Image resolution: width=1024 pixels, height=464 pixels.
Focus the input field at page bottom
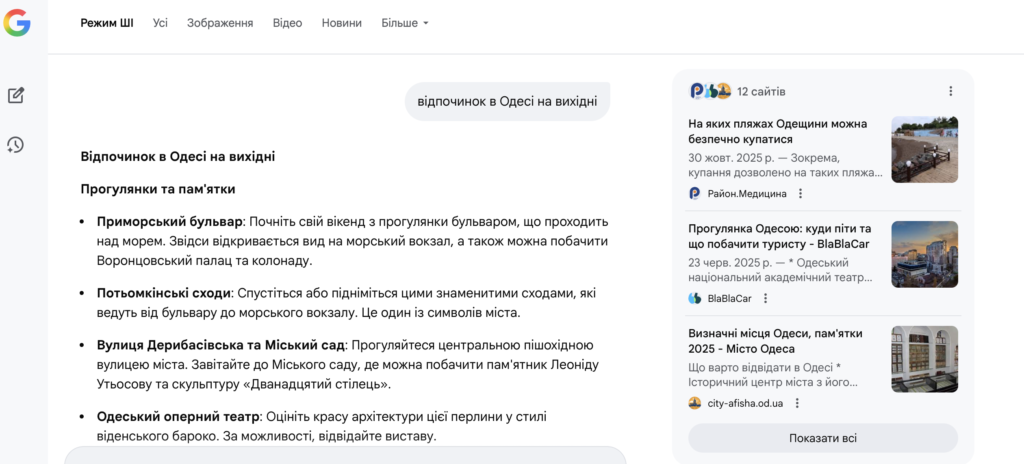click(x=345, y=456)
